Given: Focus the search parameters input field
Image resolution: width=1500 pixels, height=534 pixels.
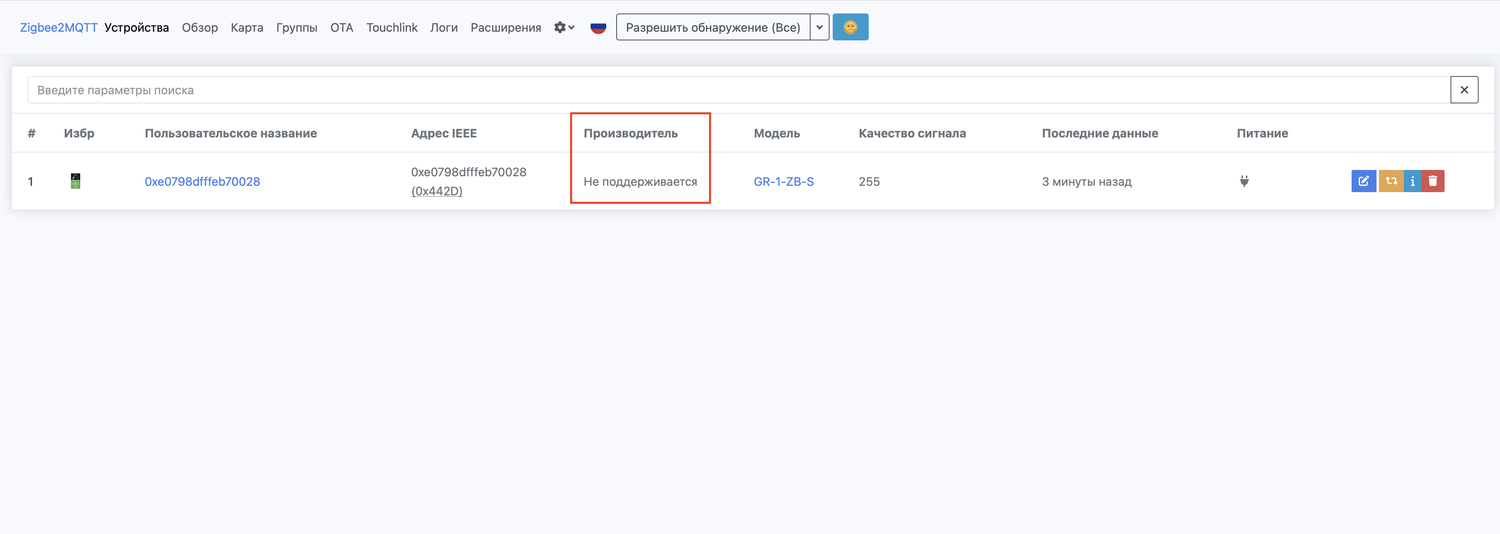Looking at the screenshot, I should click(x=738, y=90).
